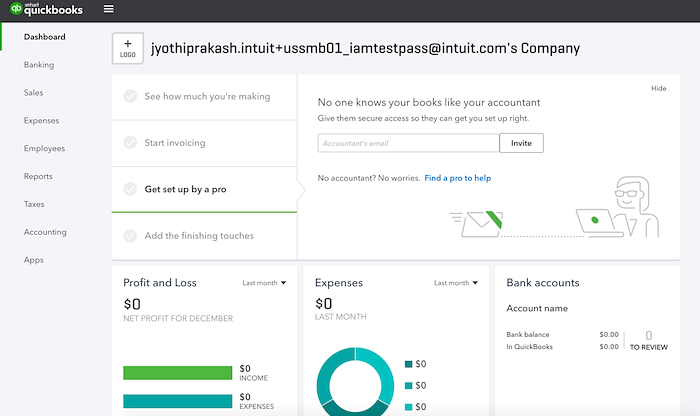Open the '0 To Review' bank transactions
Image resolution: width=700 pixels, height=416 pixels.
[649, 341]
